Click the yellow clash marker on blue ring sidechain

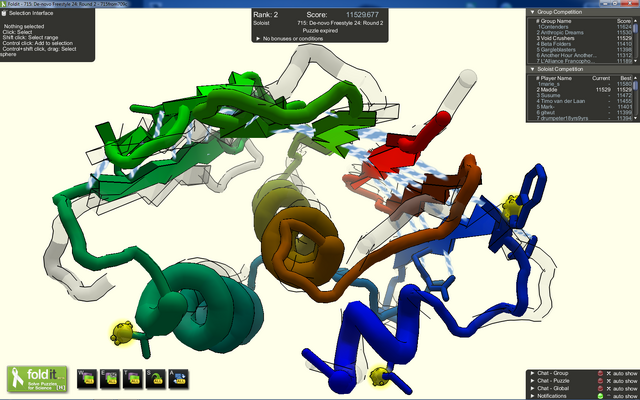(x=511, y=206)
